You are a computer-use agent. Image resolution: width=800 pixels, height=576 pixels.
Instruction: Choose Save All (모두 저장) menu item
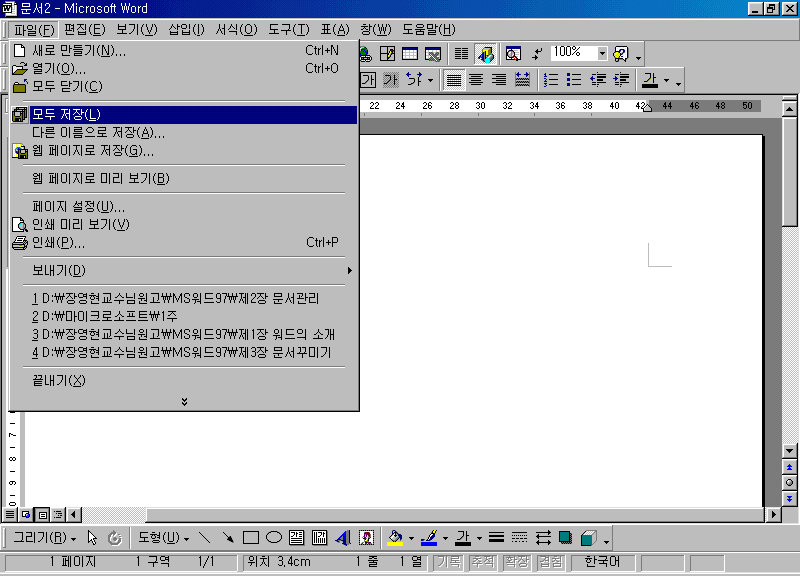[x=184, y=115]
